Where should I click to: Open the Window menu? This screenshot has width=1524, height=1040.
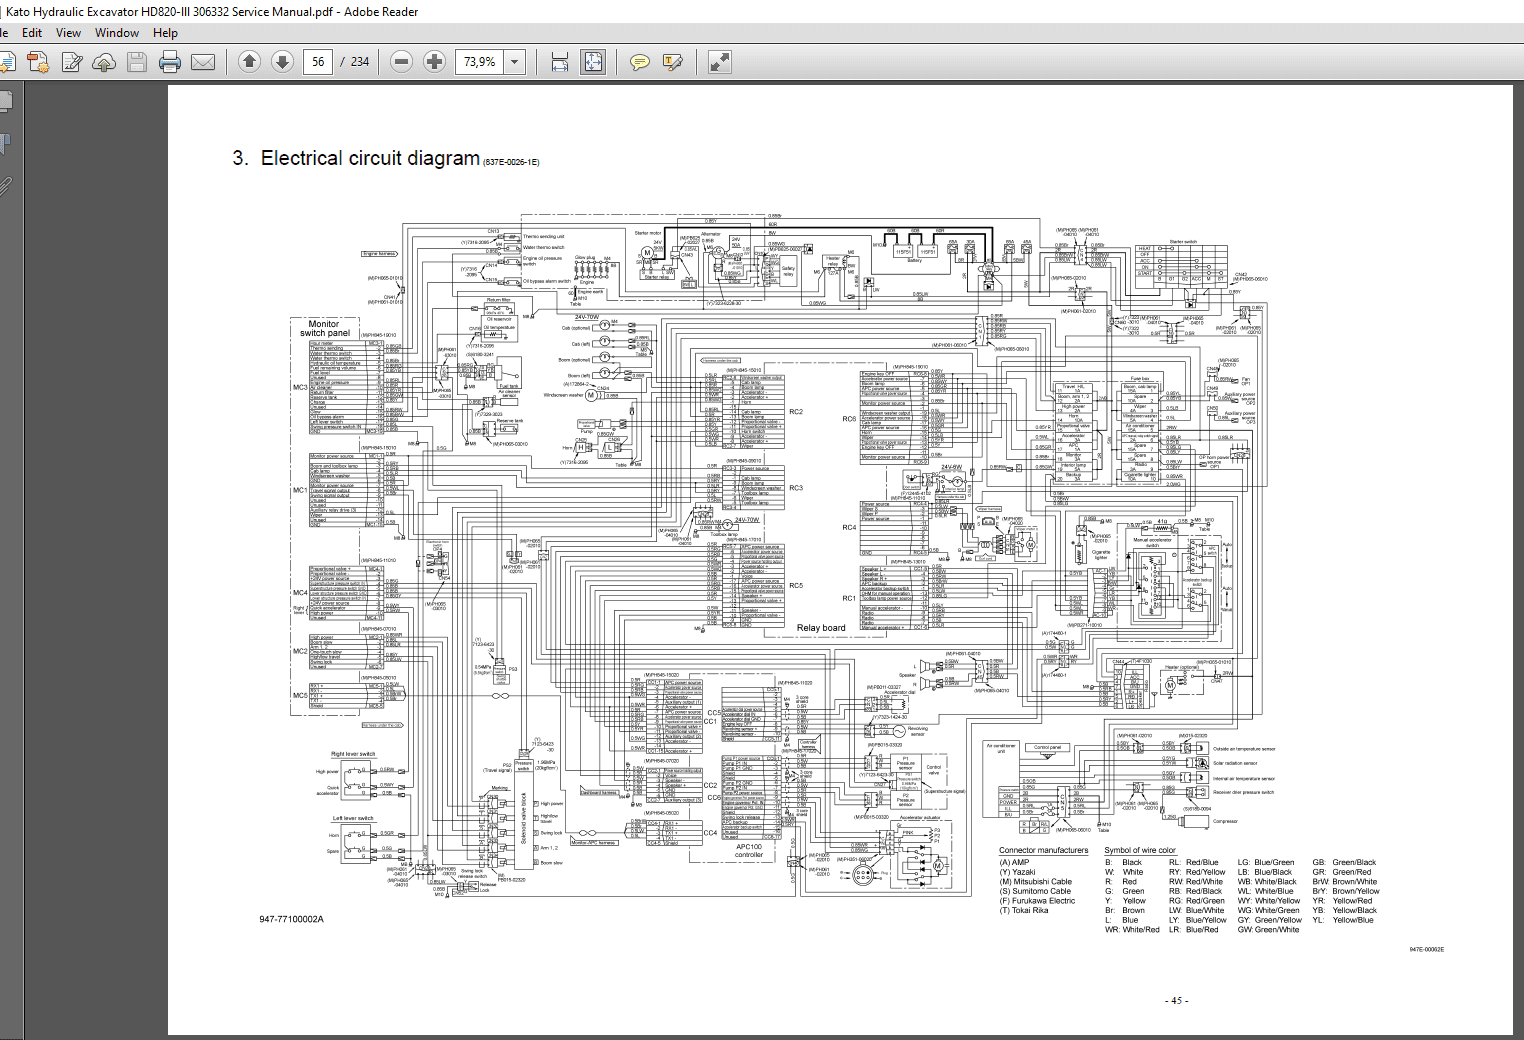pos(116,32)
